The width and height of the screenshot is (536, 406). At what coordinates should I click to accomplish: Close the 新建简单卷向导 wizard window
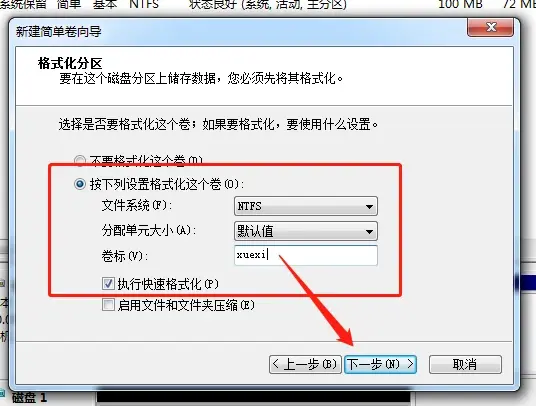pos(490,27)
